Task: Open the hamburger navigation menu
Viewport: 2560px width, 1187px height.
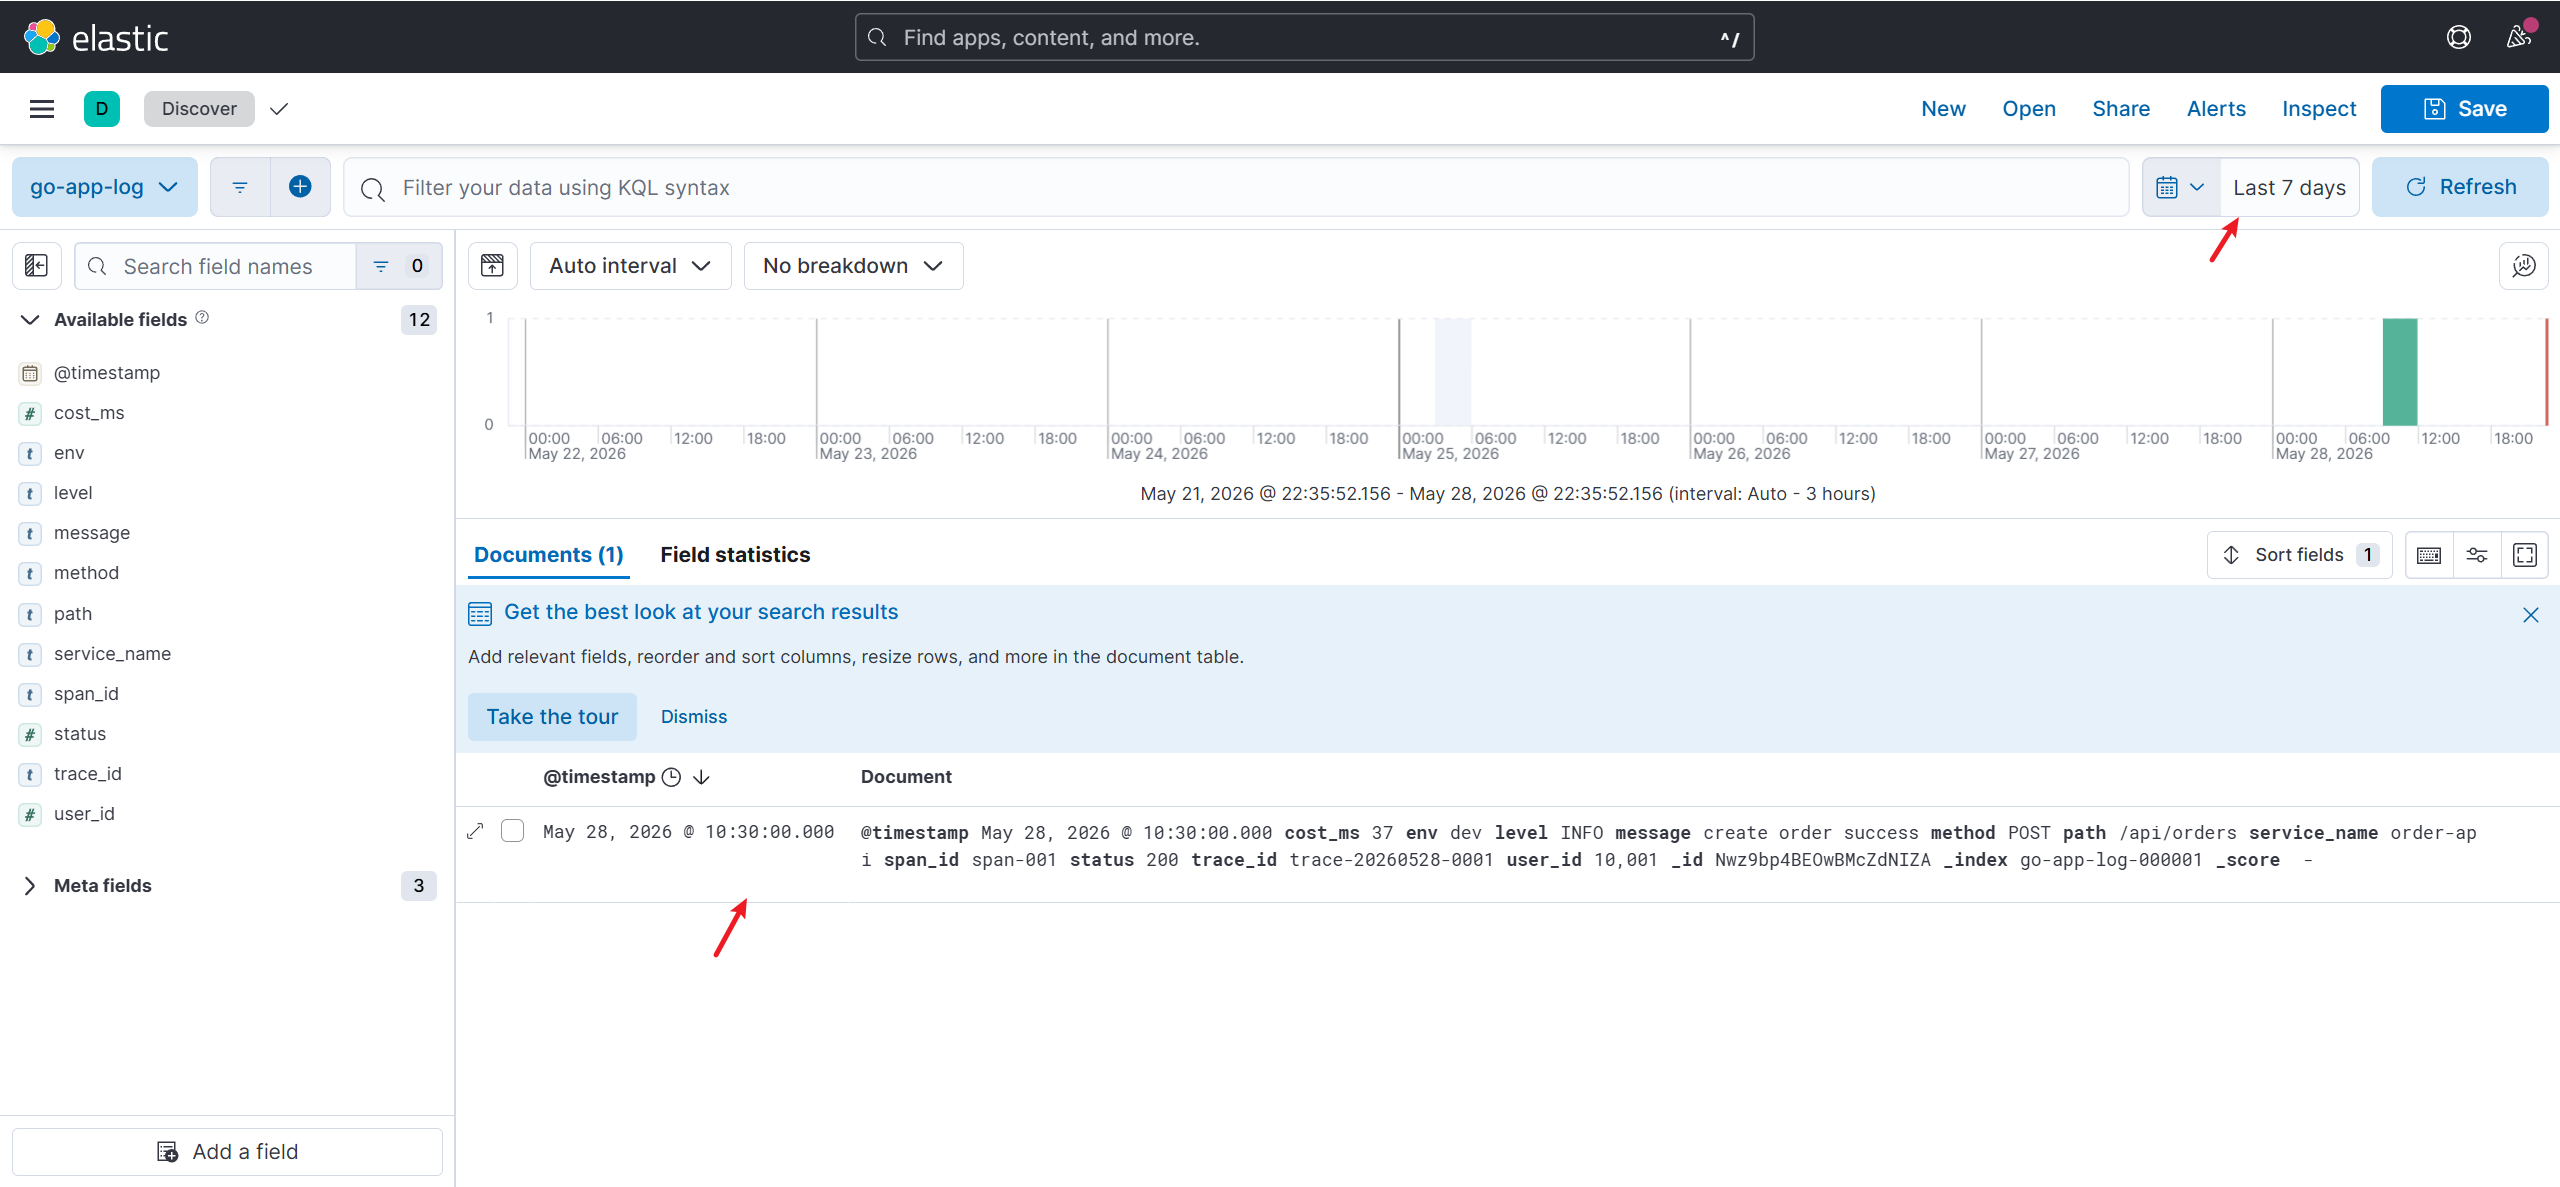Action: click(42, 109)
